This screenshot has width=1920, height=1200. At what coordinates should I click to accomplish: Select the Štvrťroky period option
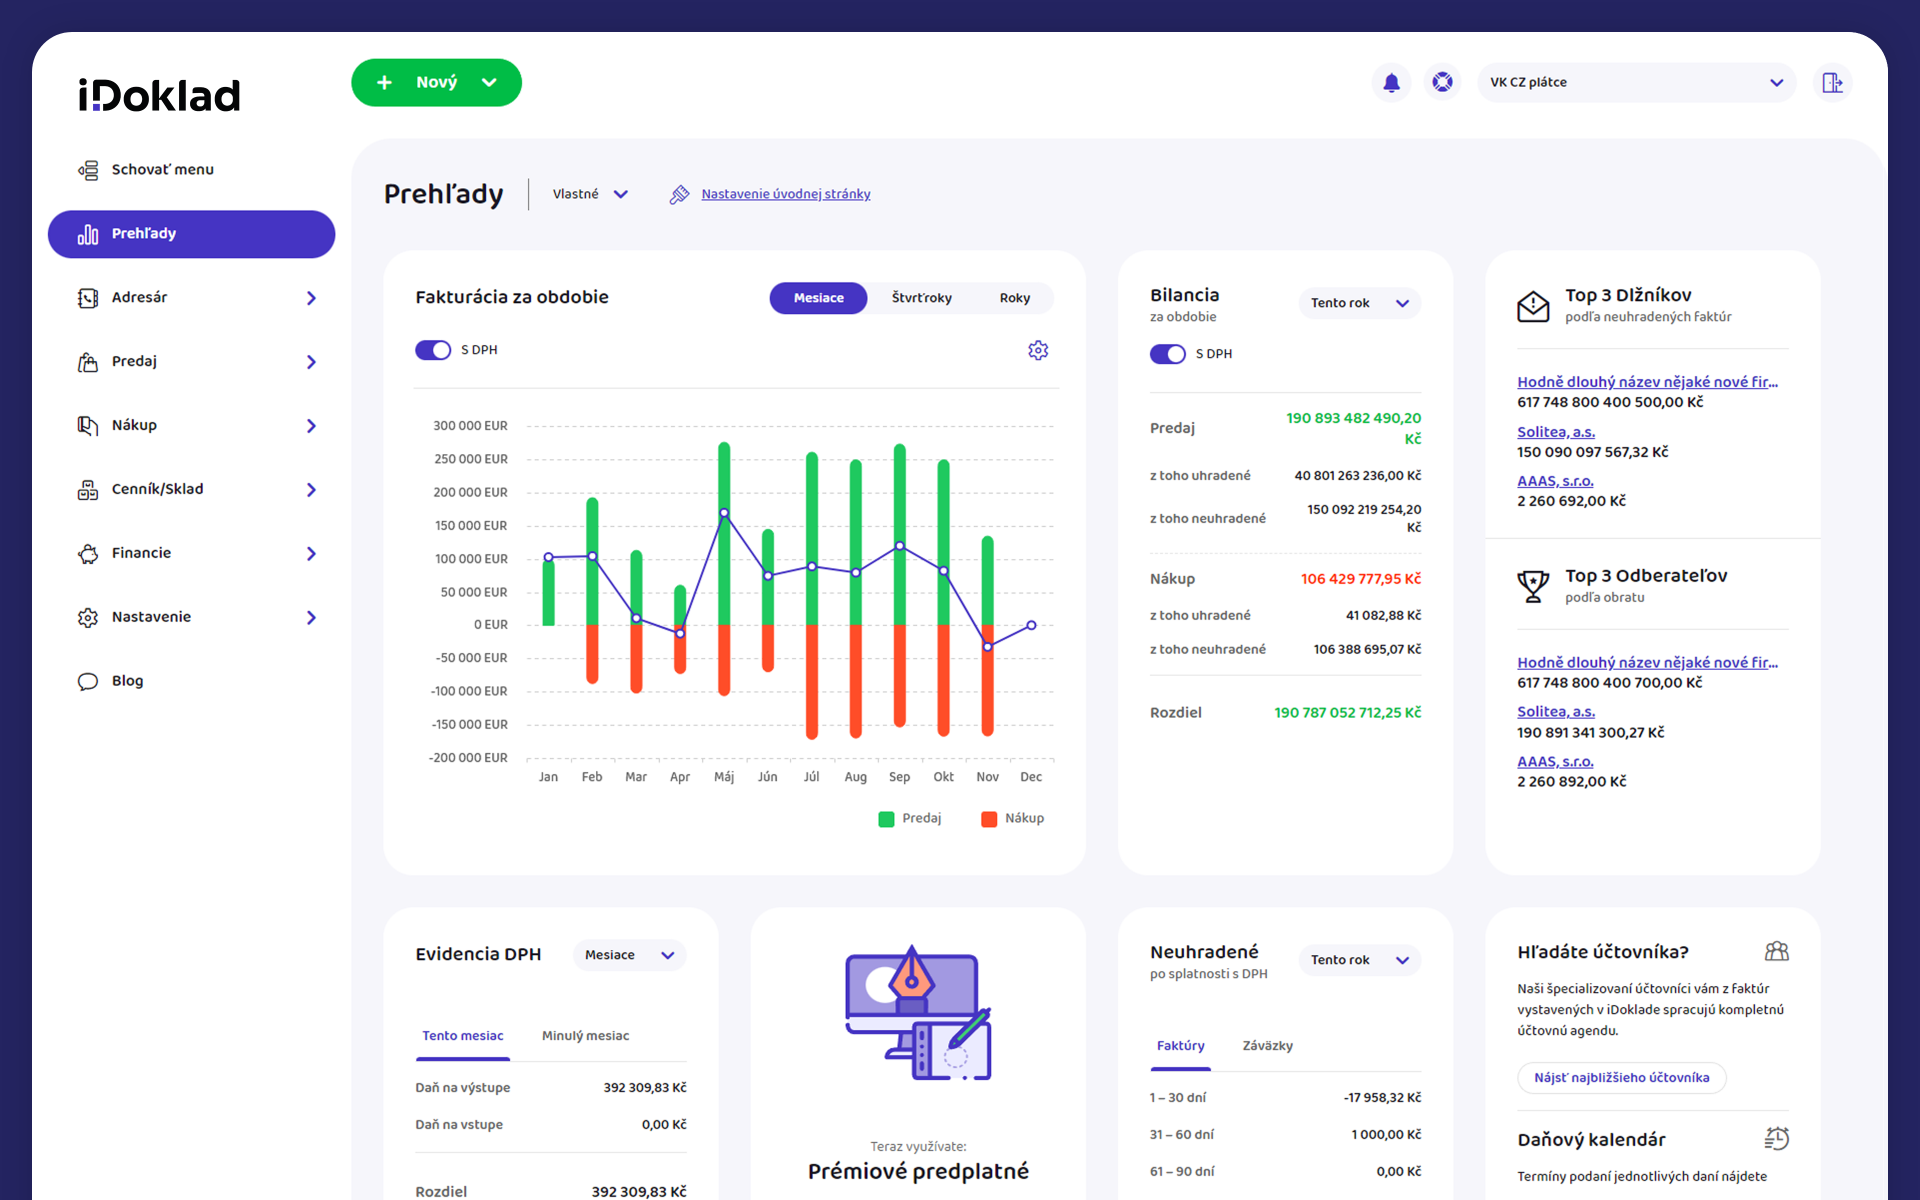tap(921, 298)
